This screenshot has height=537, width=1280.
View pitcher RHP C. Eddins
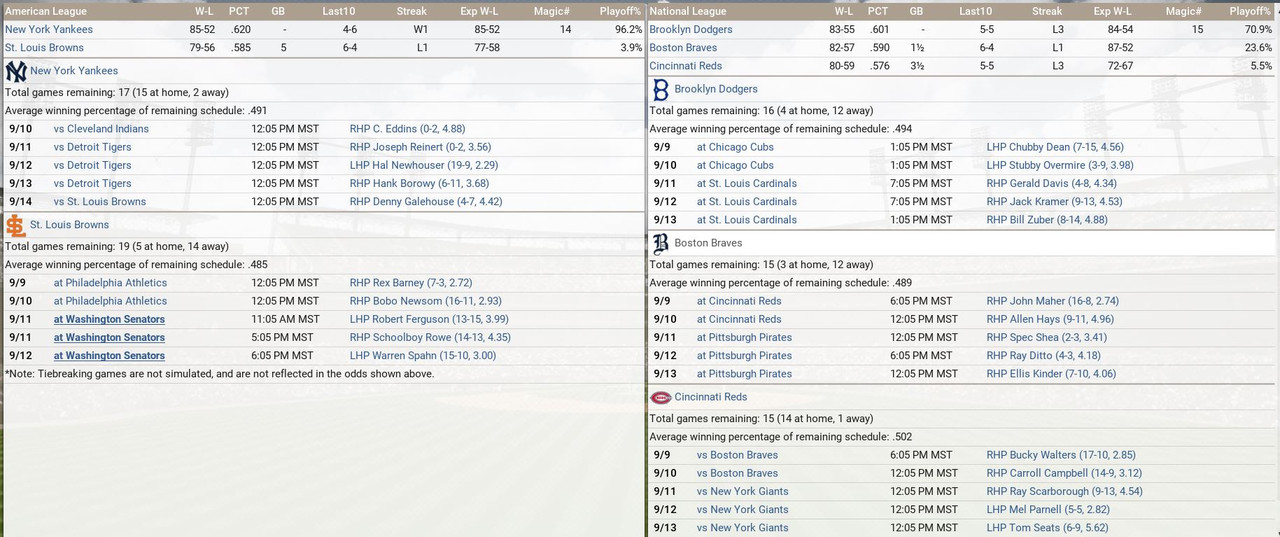pos(407,129)
